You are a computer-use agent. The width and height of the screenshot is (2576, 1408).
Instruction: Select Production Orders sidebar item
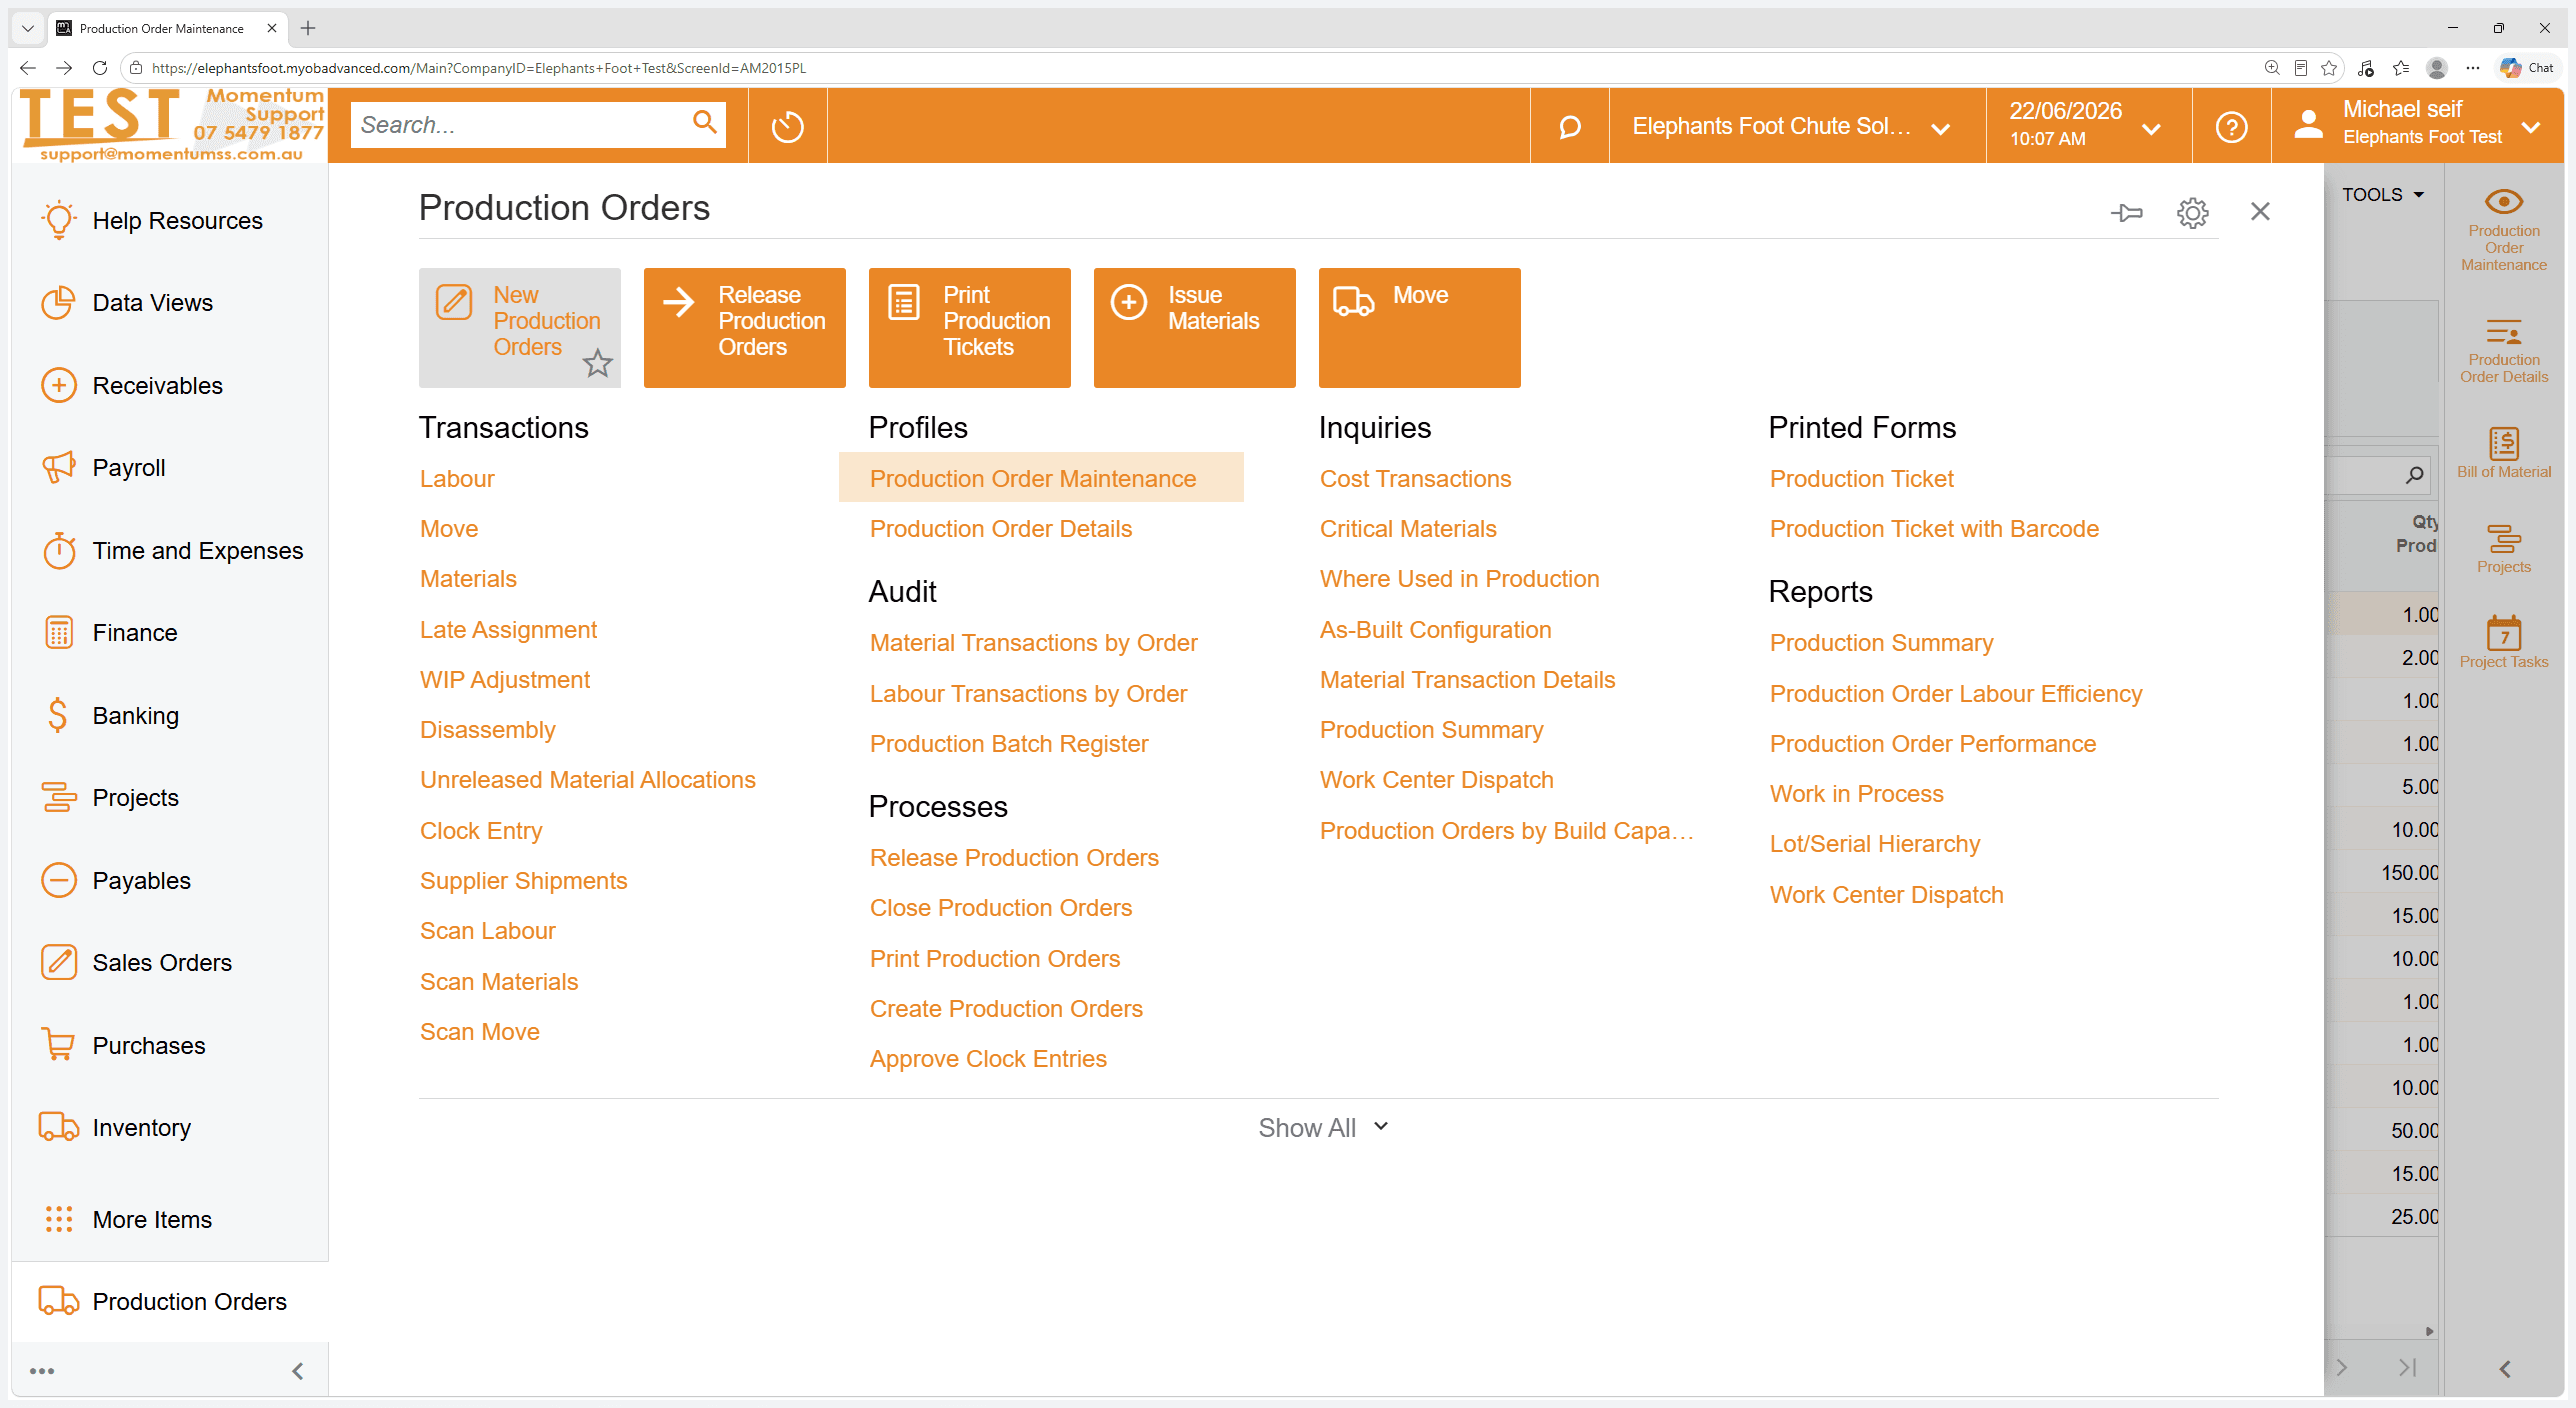170,1302
